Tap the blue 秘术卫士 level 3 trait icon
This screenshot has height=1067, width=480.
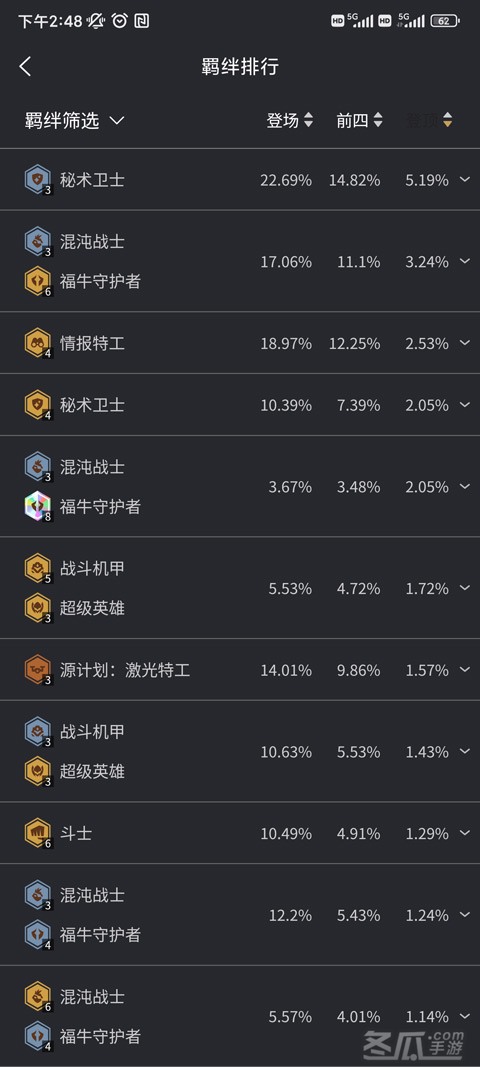coord(37,180)
